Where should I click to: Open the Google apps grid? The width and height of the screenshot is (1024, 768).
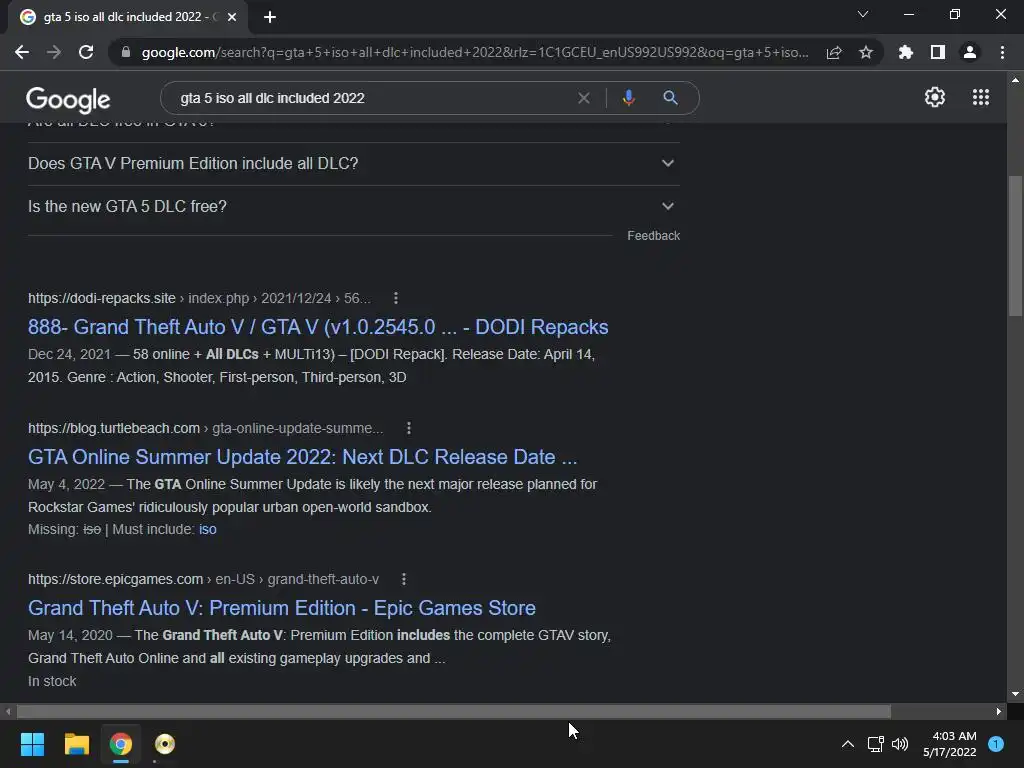(x=981, y=97)
